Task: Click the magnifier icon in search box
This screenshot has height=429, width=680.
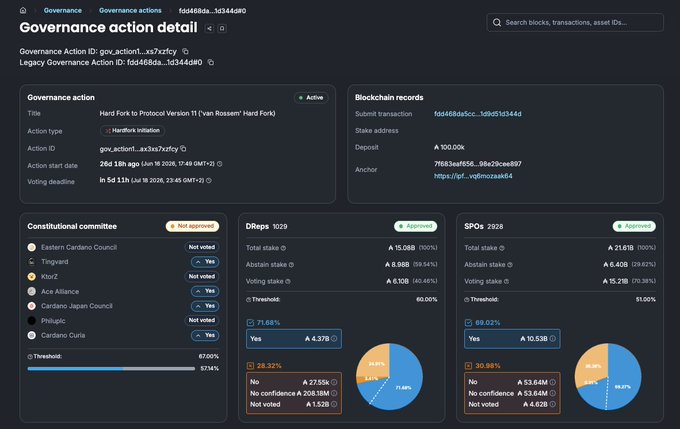Action: point(497,23)
